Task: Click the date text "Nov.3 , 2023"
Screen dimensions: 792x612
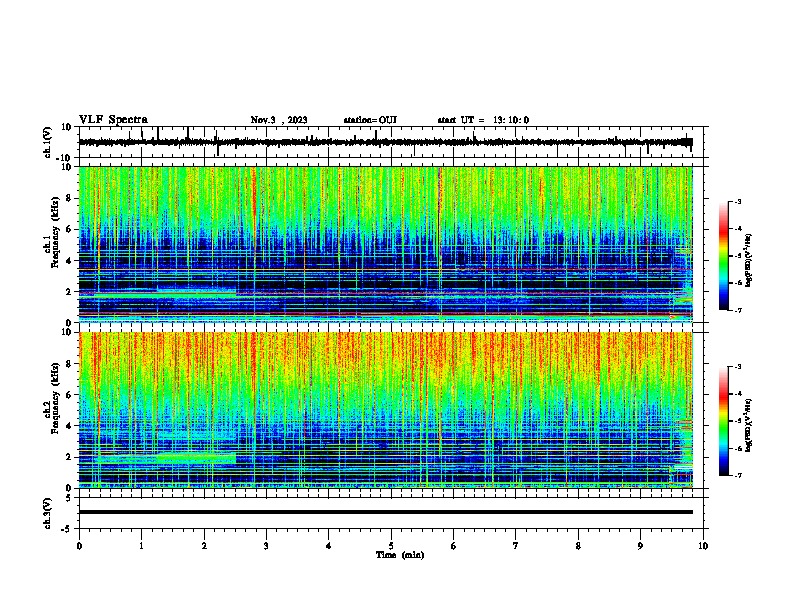Action: [279, 120]
